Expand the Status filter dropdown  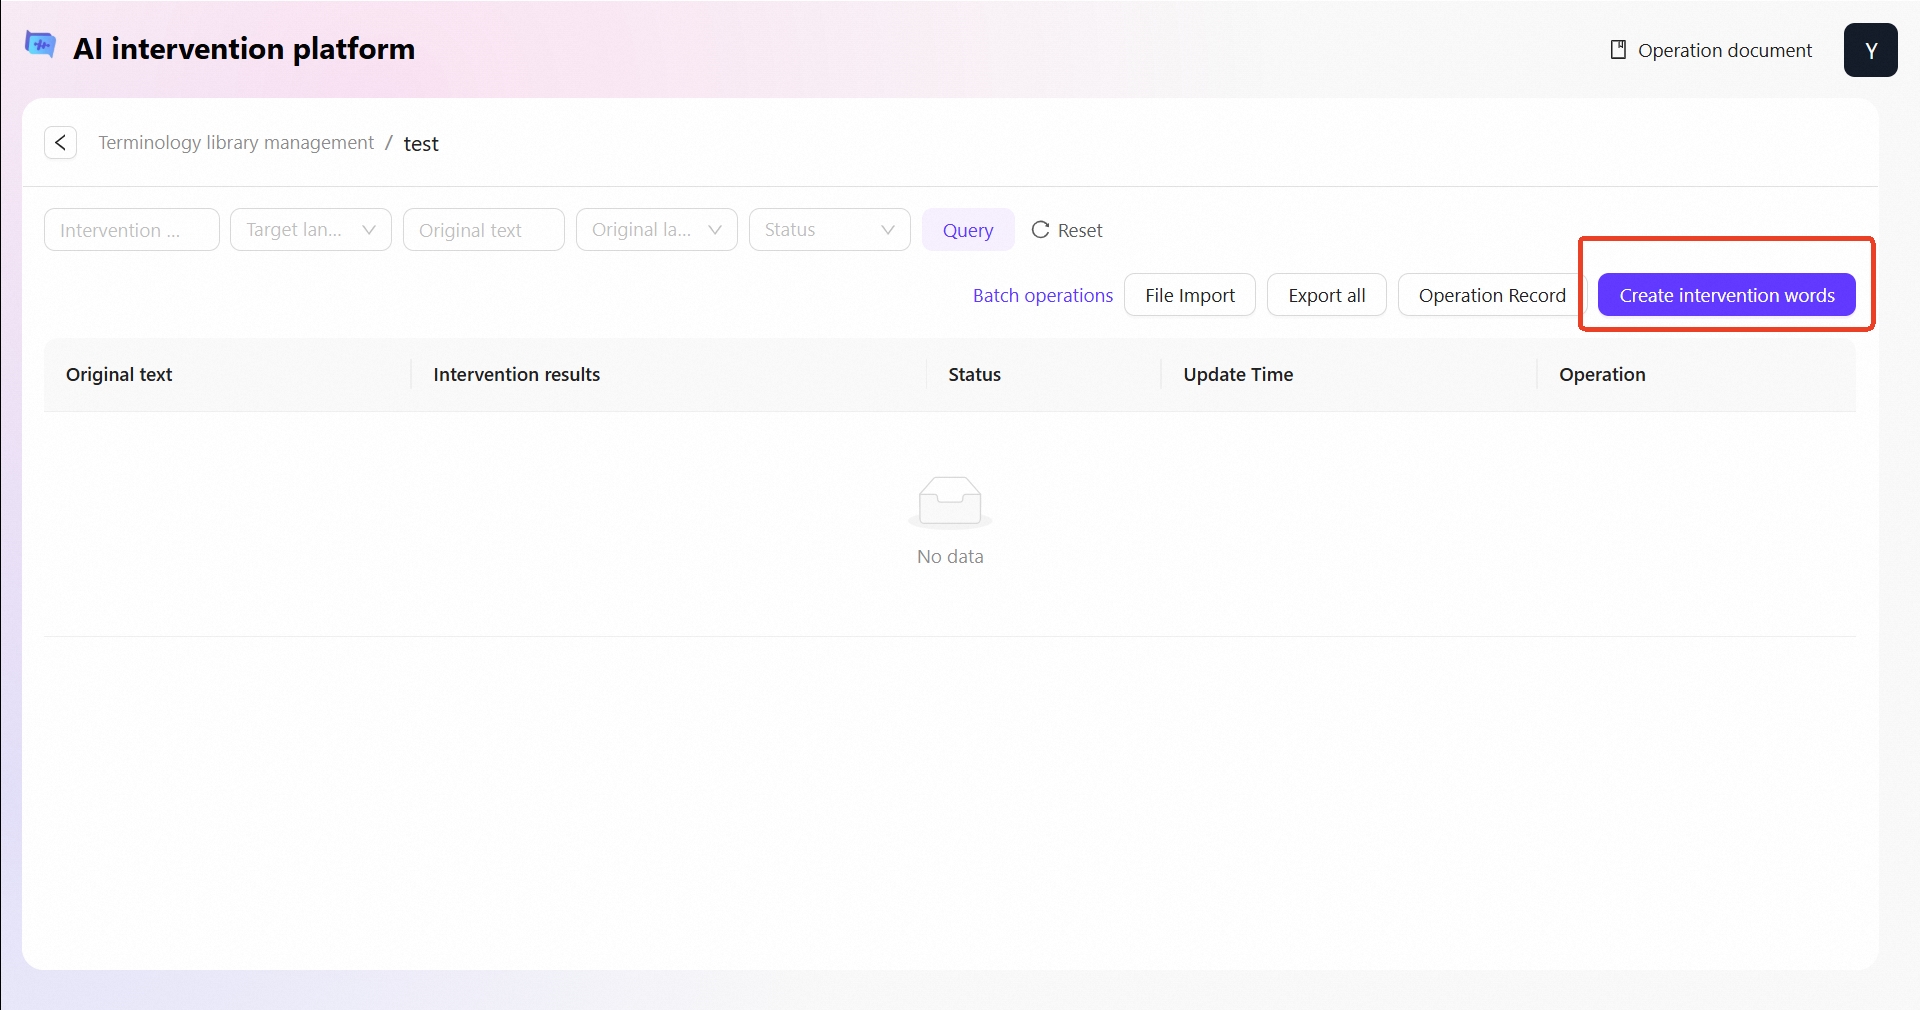click(x=829, y=230)
